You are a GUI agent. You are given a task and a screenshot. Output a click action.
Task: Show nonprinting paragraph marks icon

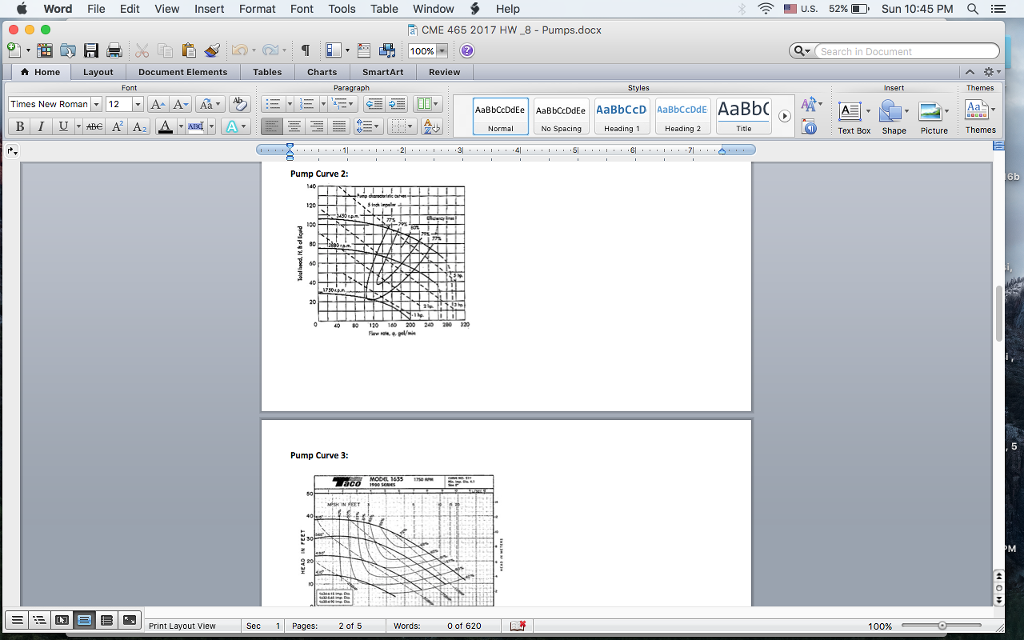click(x=305, y=51)
